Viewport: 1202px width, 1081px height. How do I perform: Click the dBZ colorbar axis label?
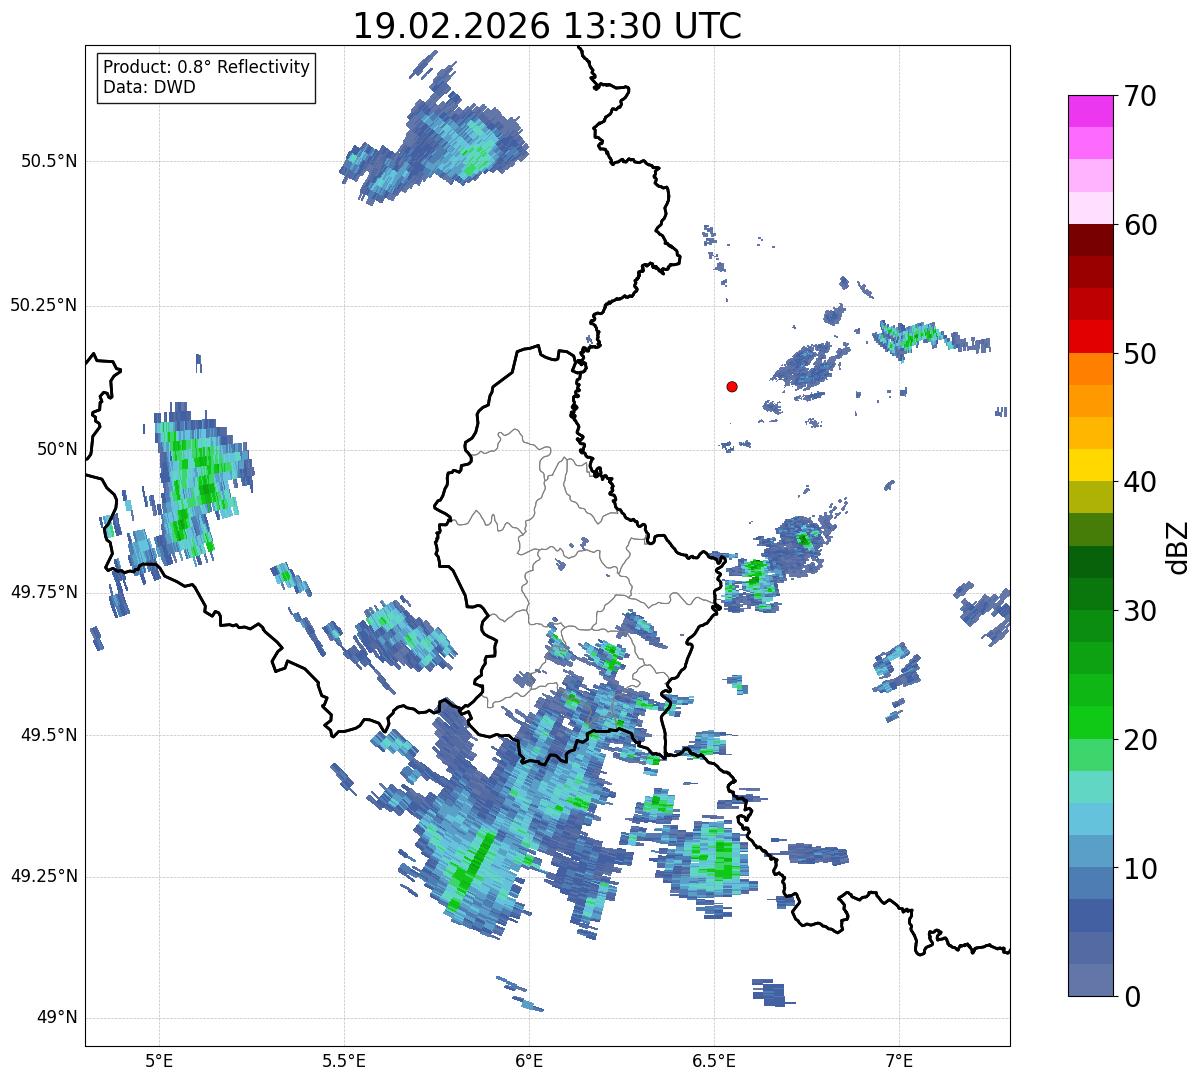point(1178,546)
